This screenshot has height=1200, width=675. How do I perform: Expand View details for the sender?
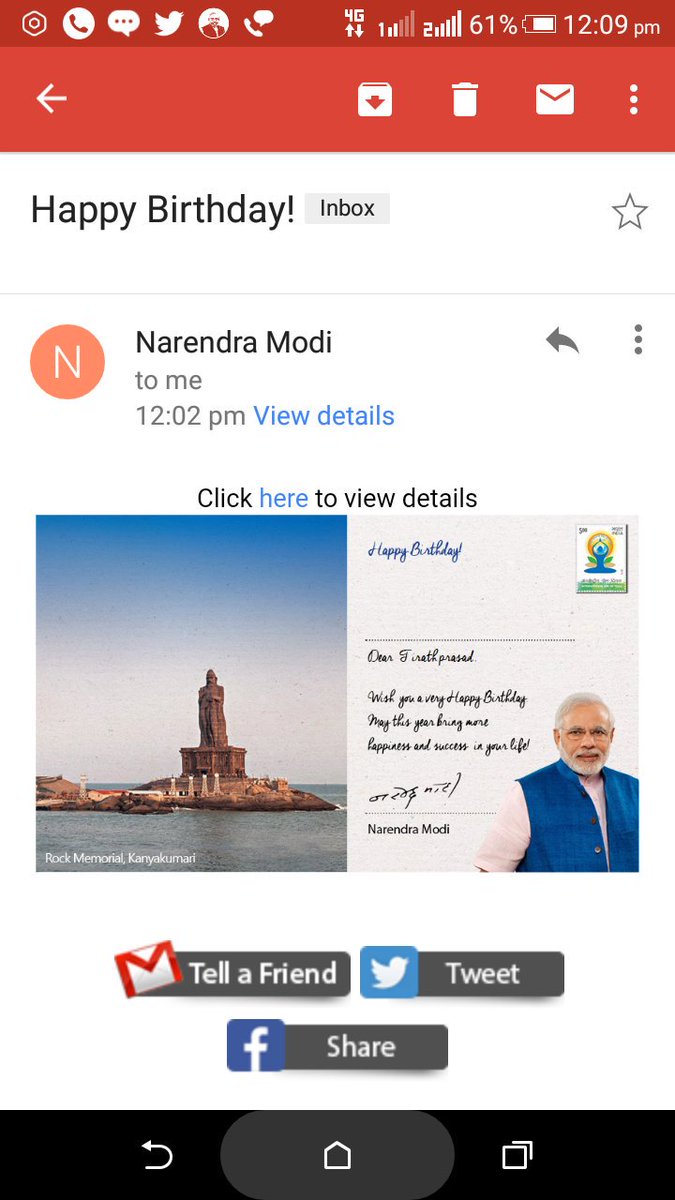[324, 416]
